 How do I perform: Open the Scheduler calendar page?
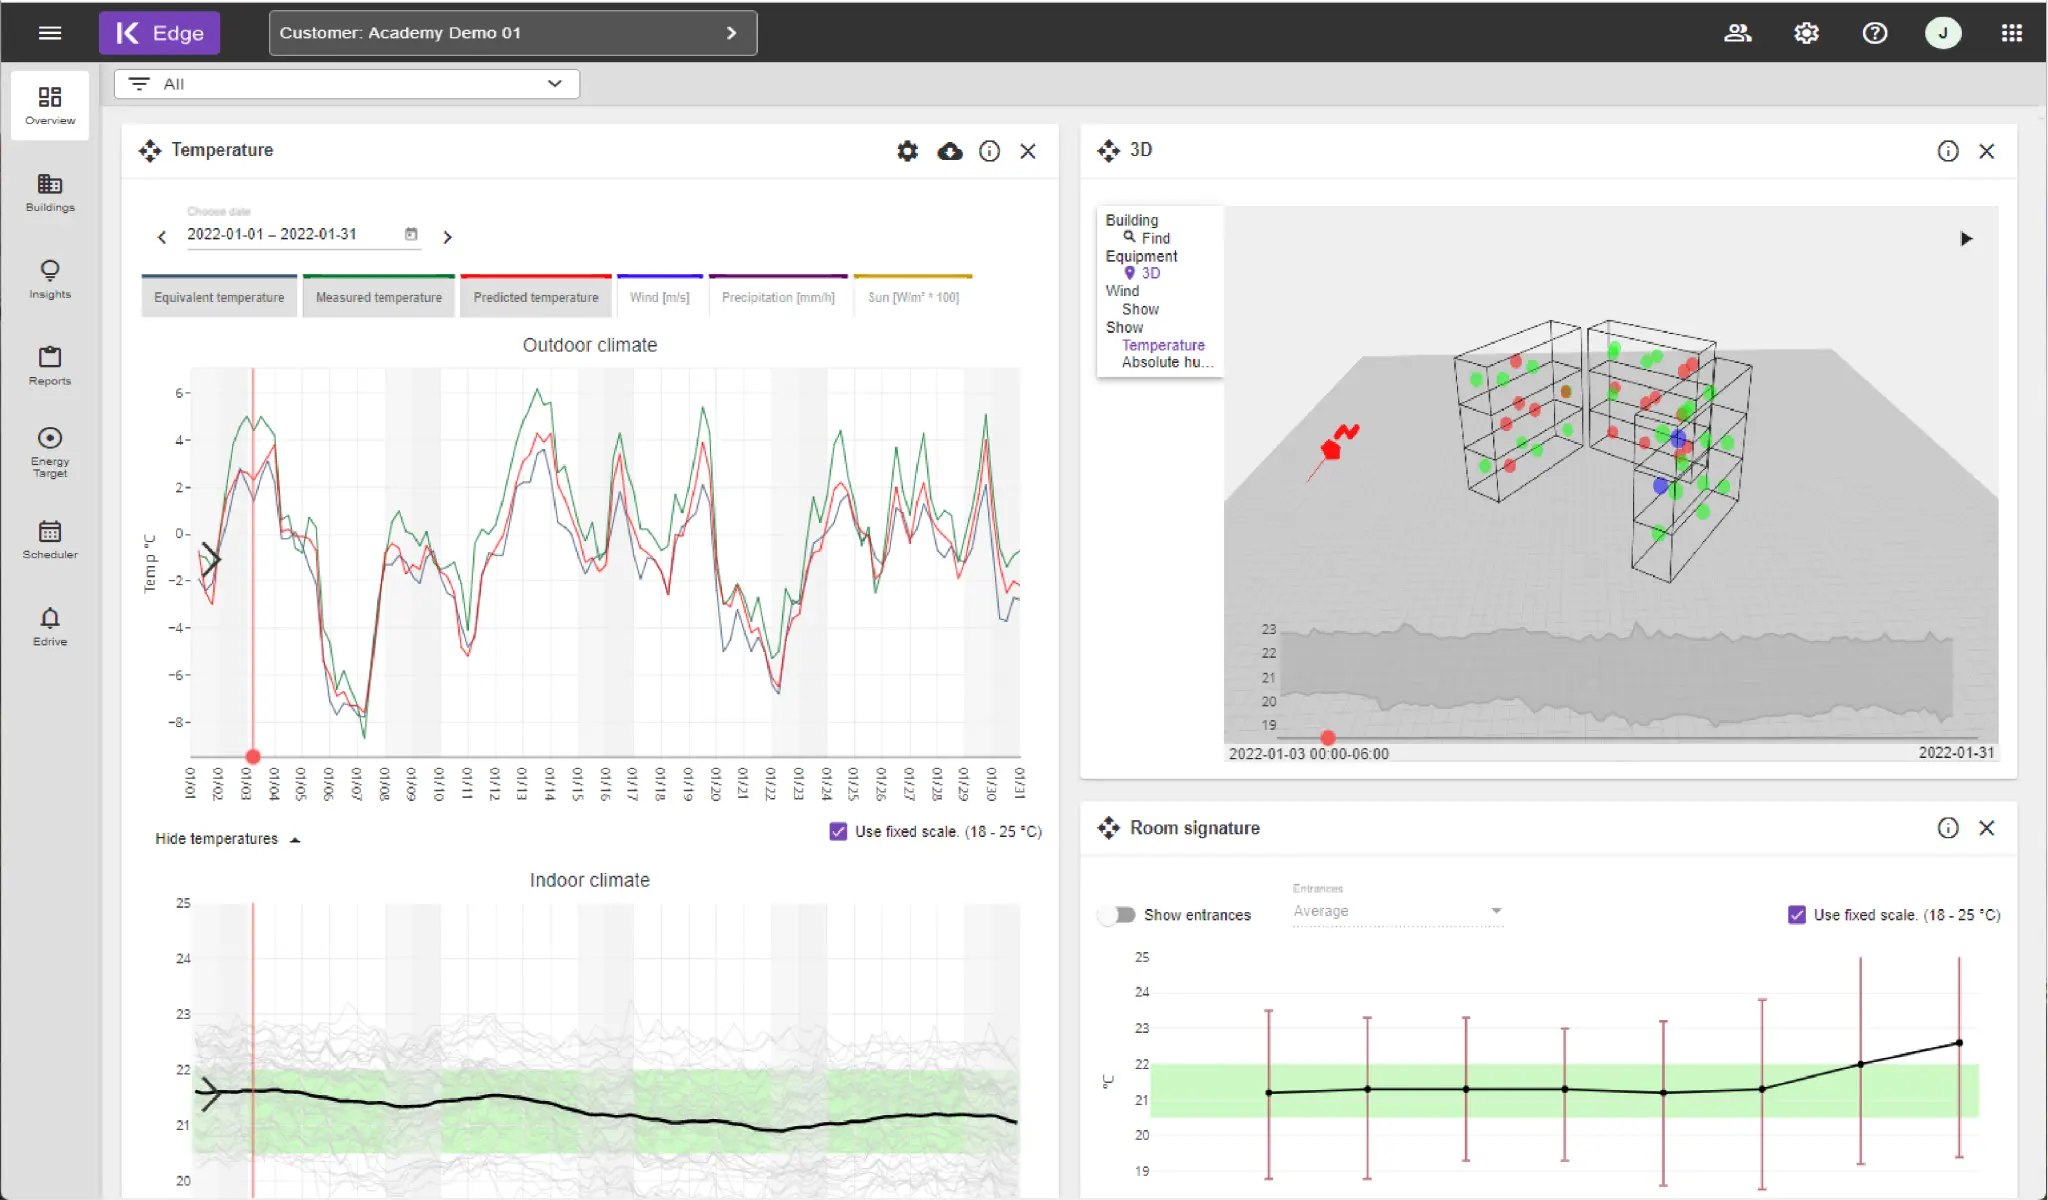(50, 539)
